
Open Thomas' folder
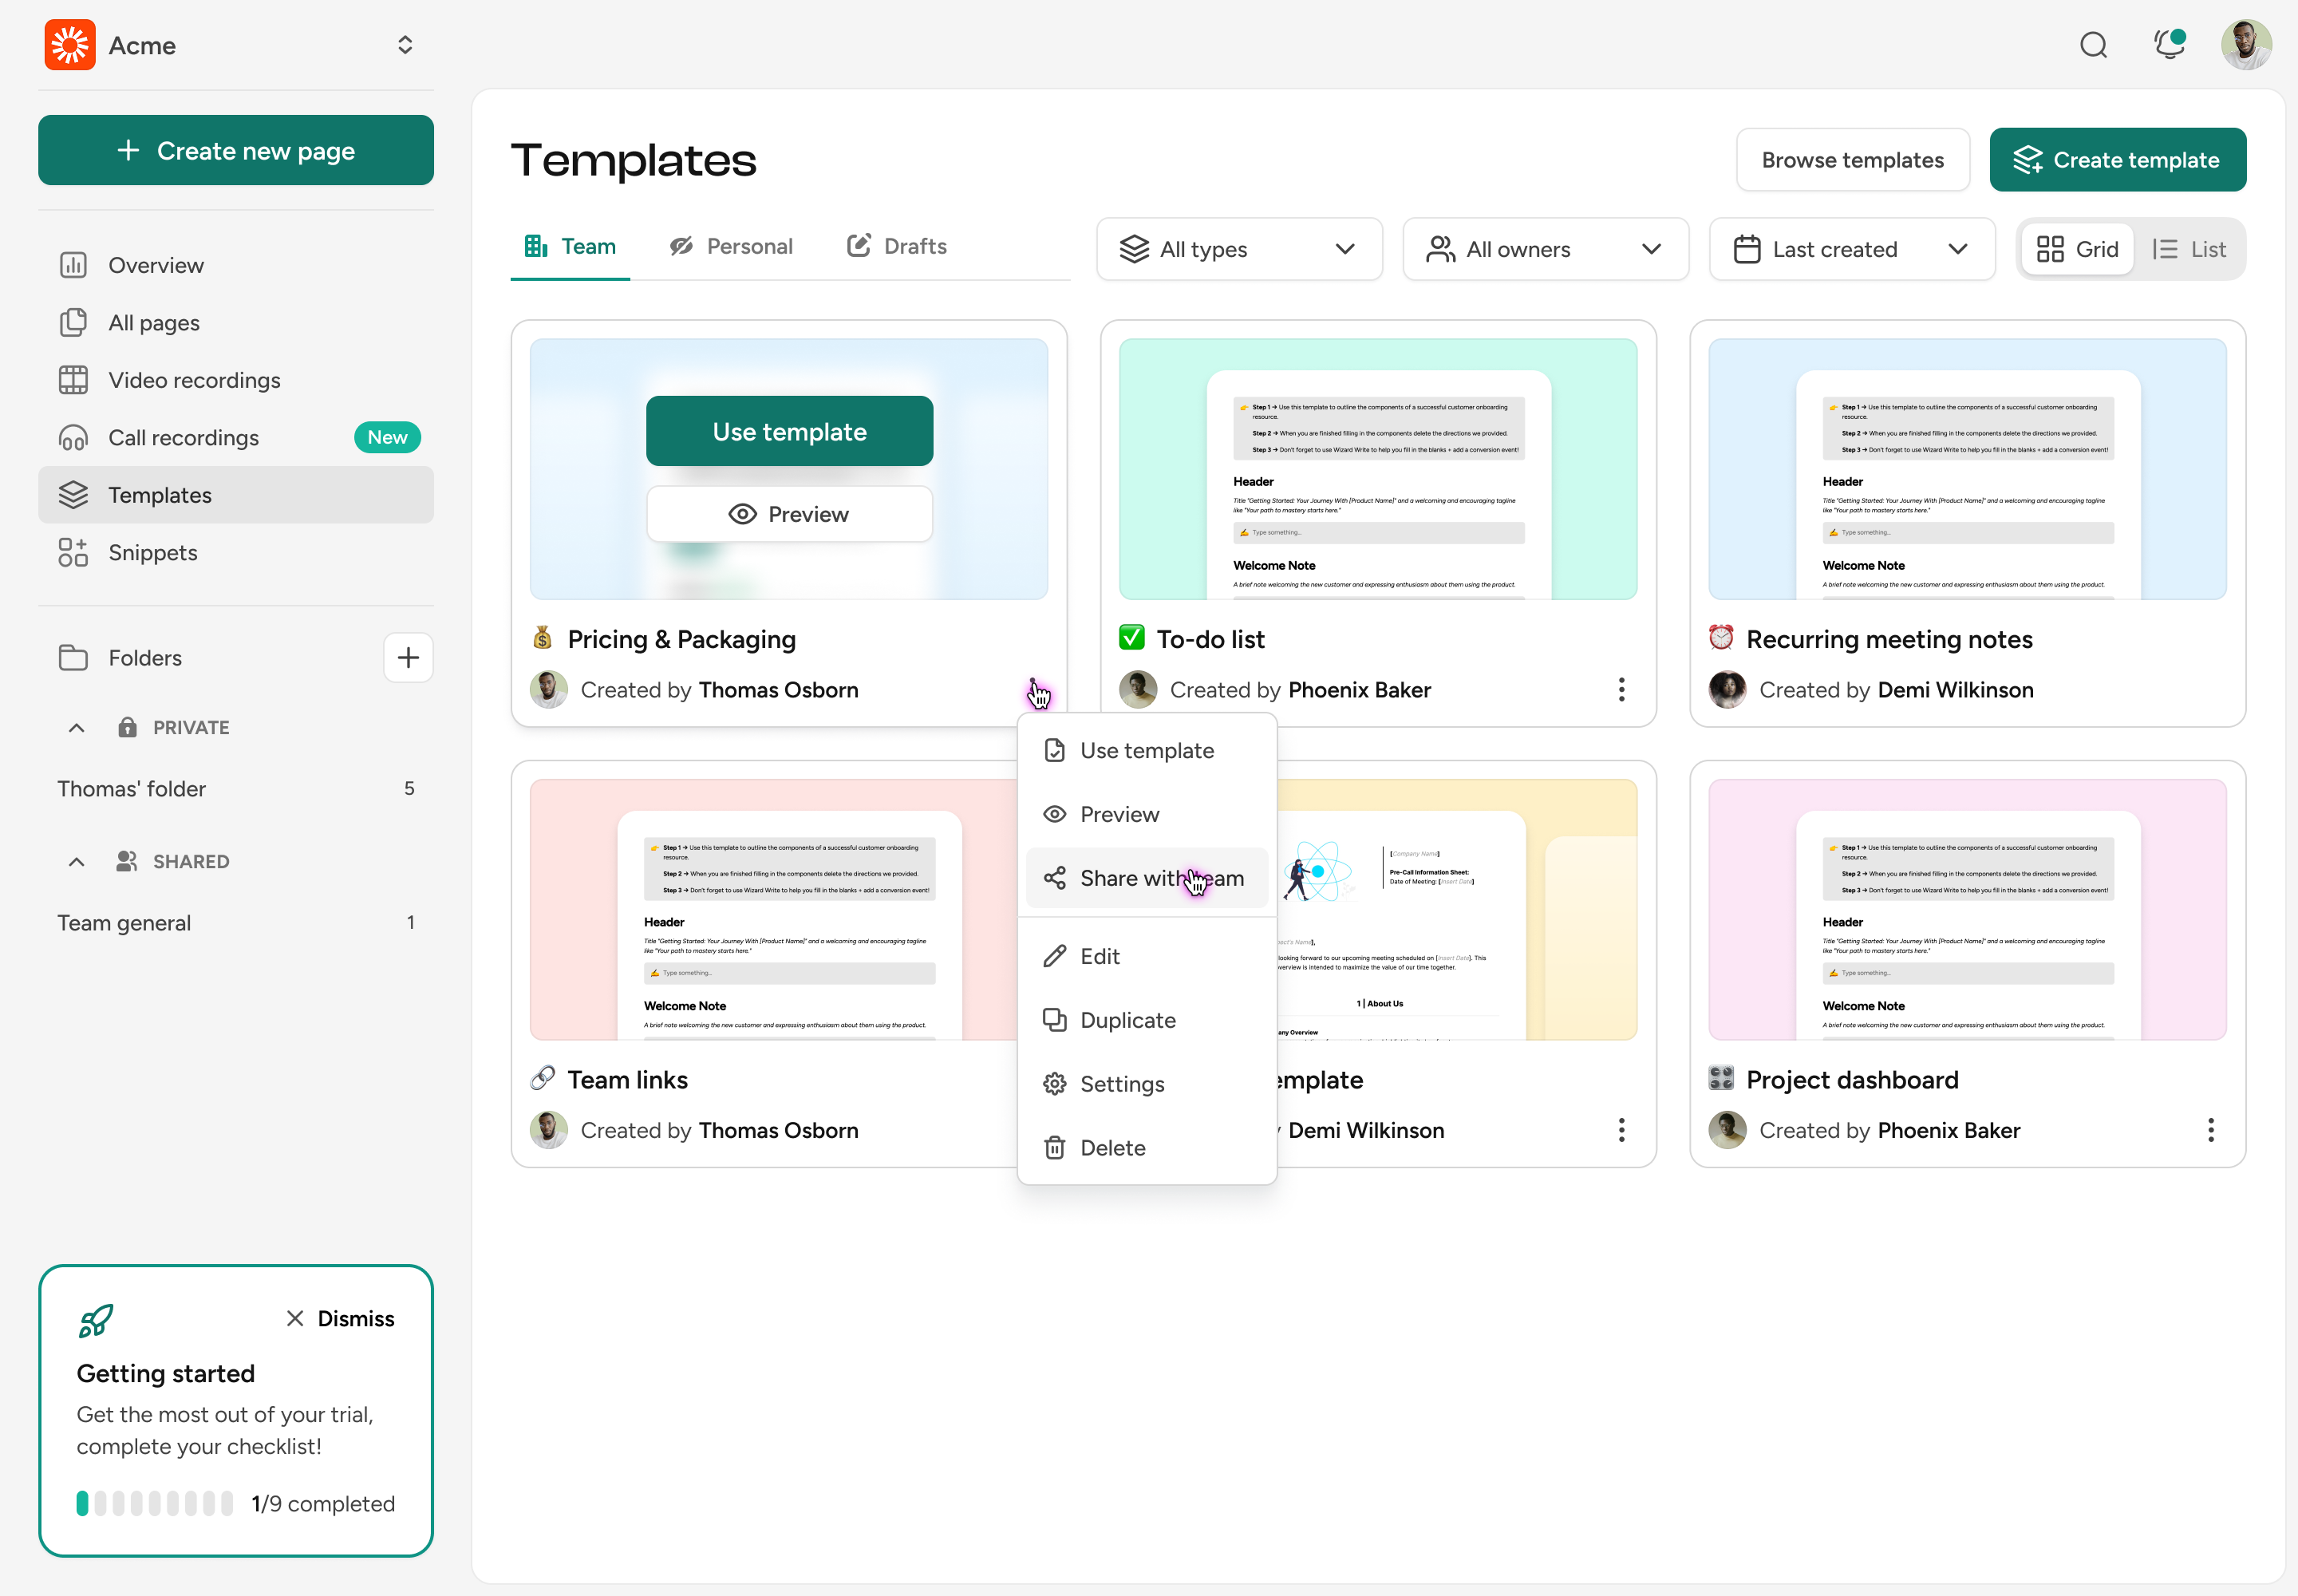(236, 789)
